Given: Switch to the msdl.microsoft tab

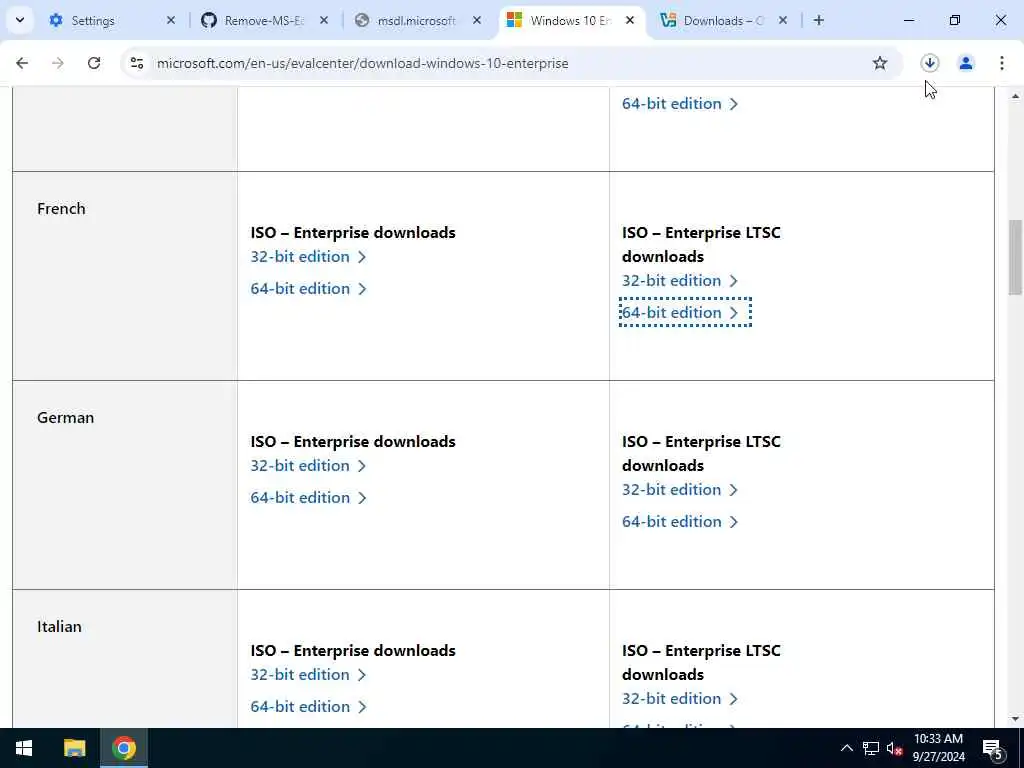Looking at the screenshot, I should point(418,20).
